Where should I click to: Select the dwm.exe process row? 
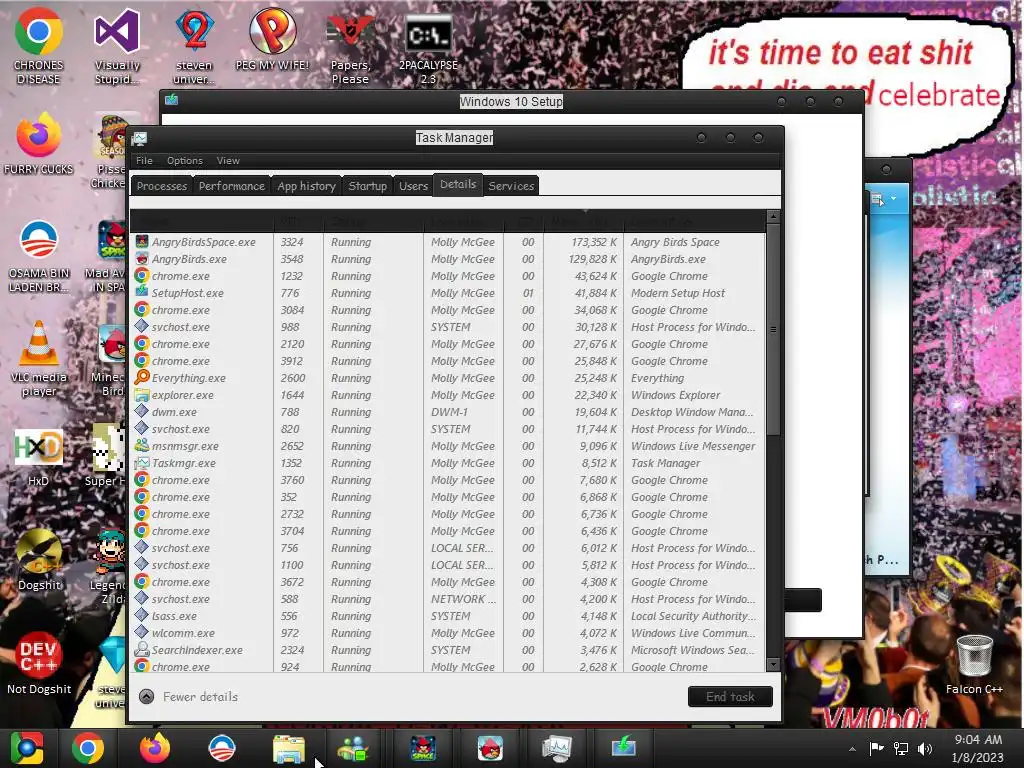click(x=448, y=412)
